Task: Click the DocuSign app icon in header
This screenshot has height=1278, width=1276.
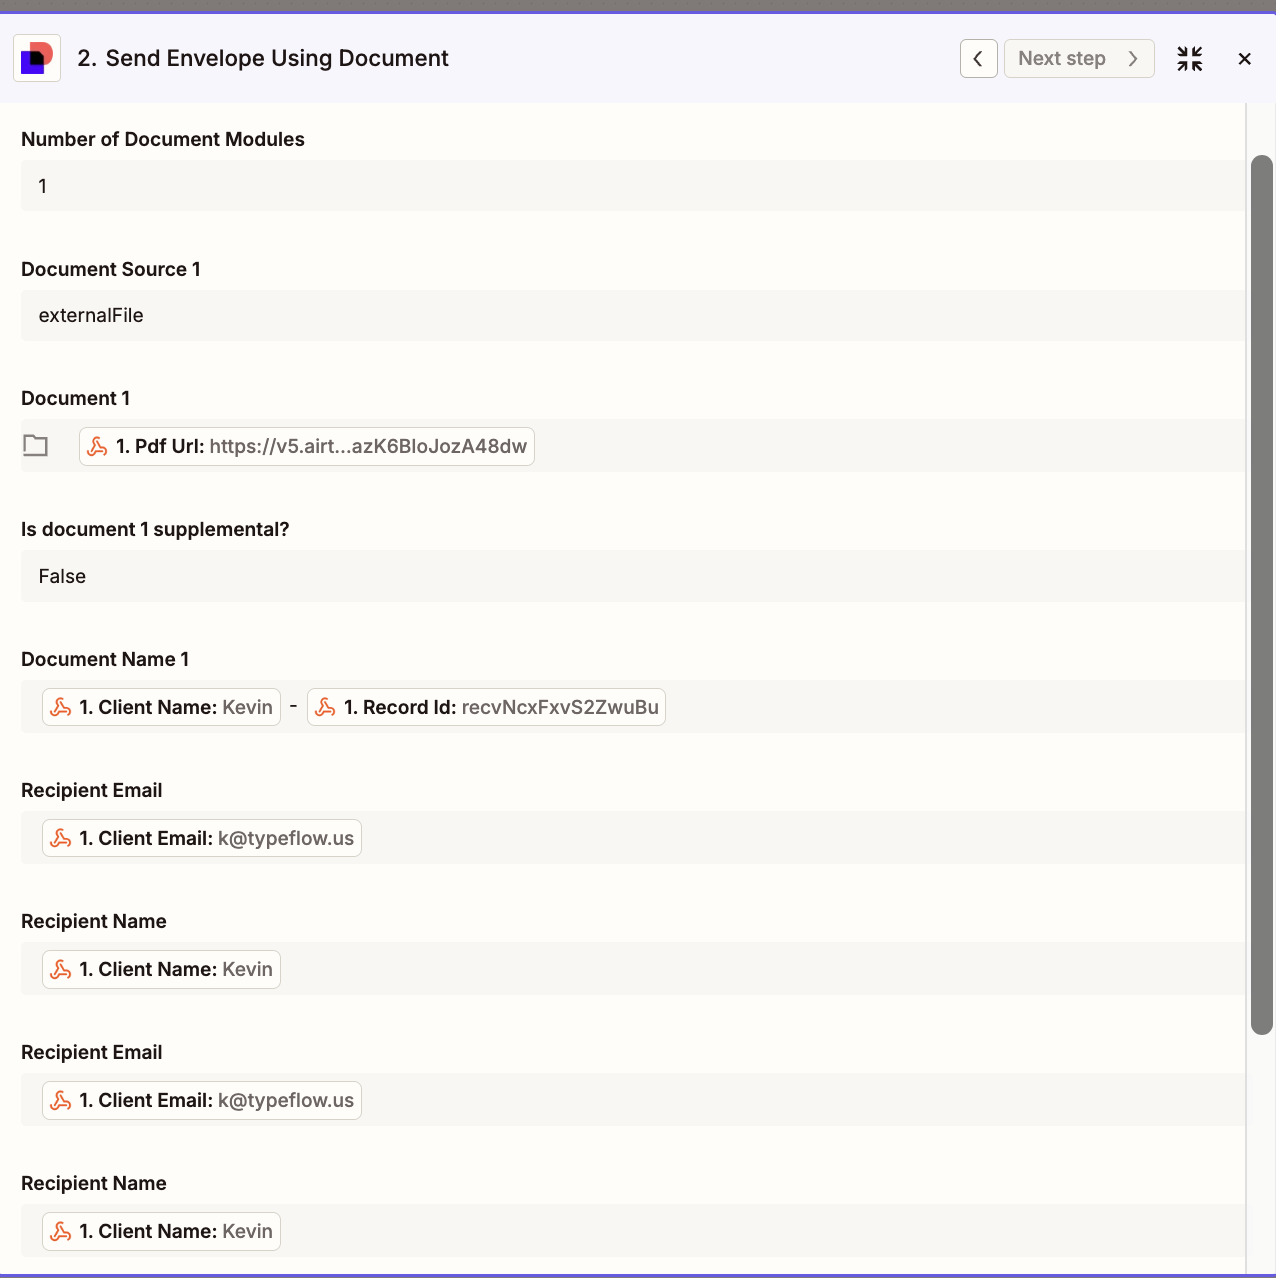Action: coord(37,58)
